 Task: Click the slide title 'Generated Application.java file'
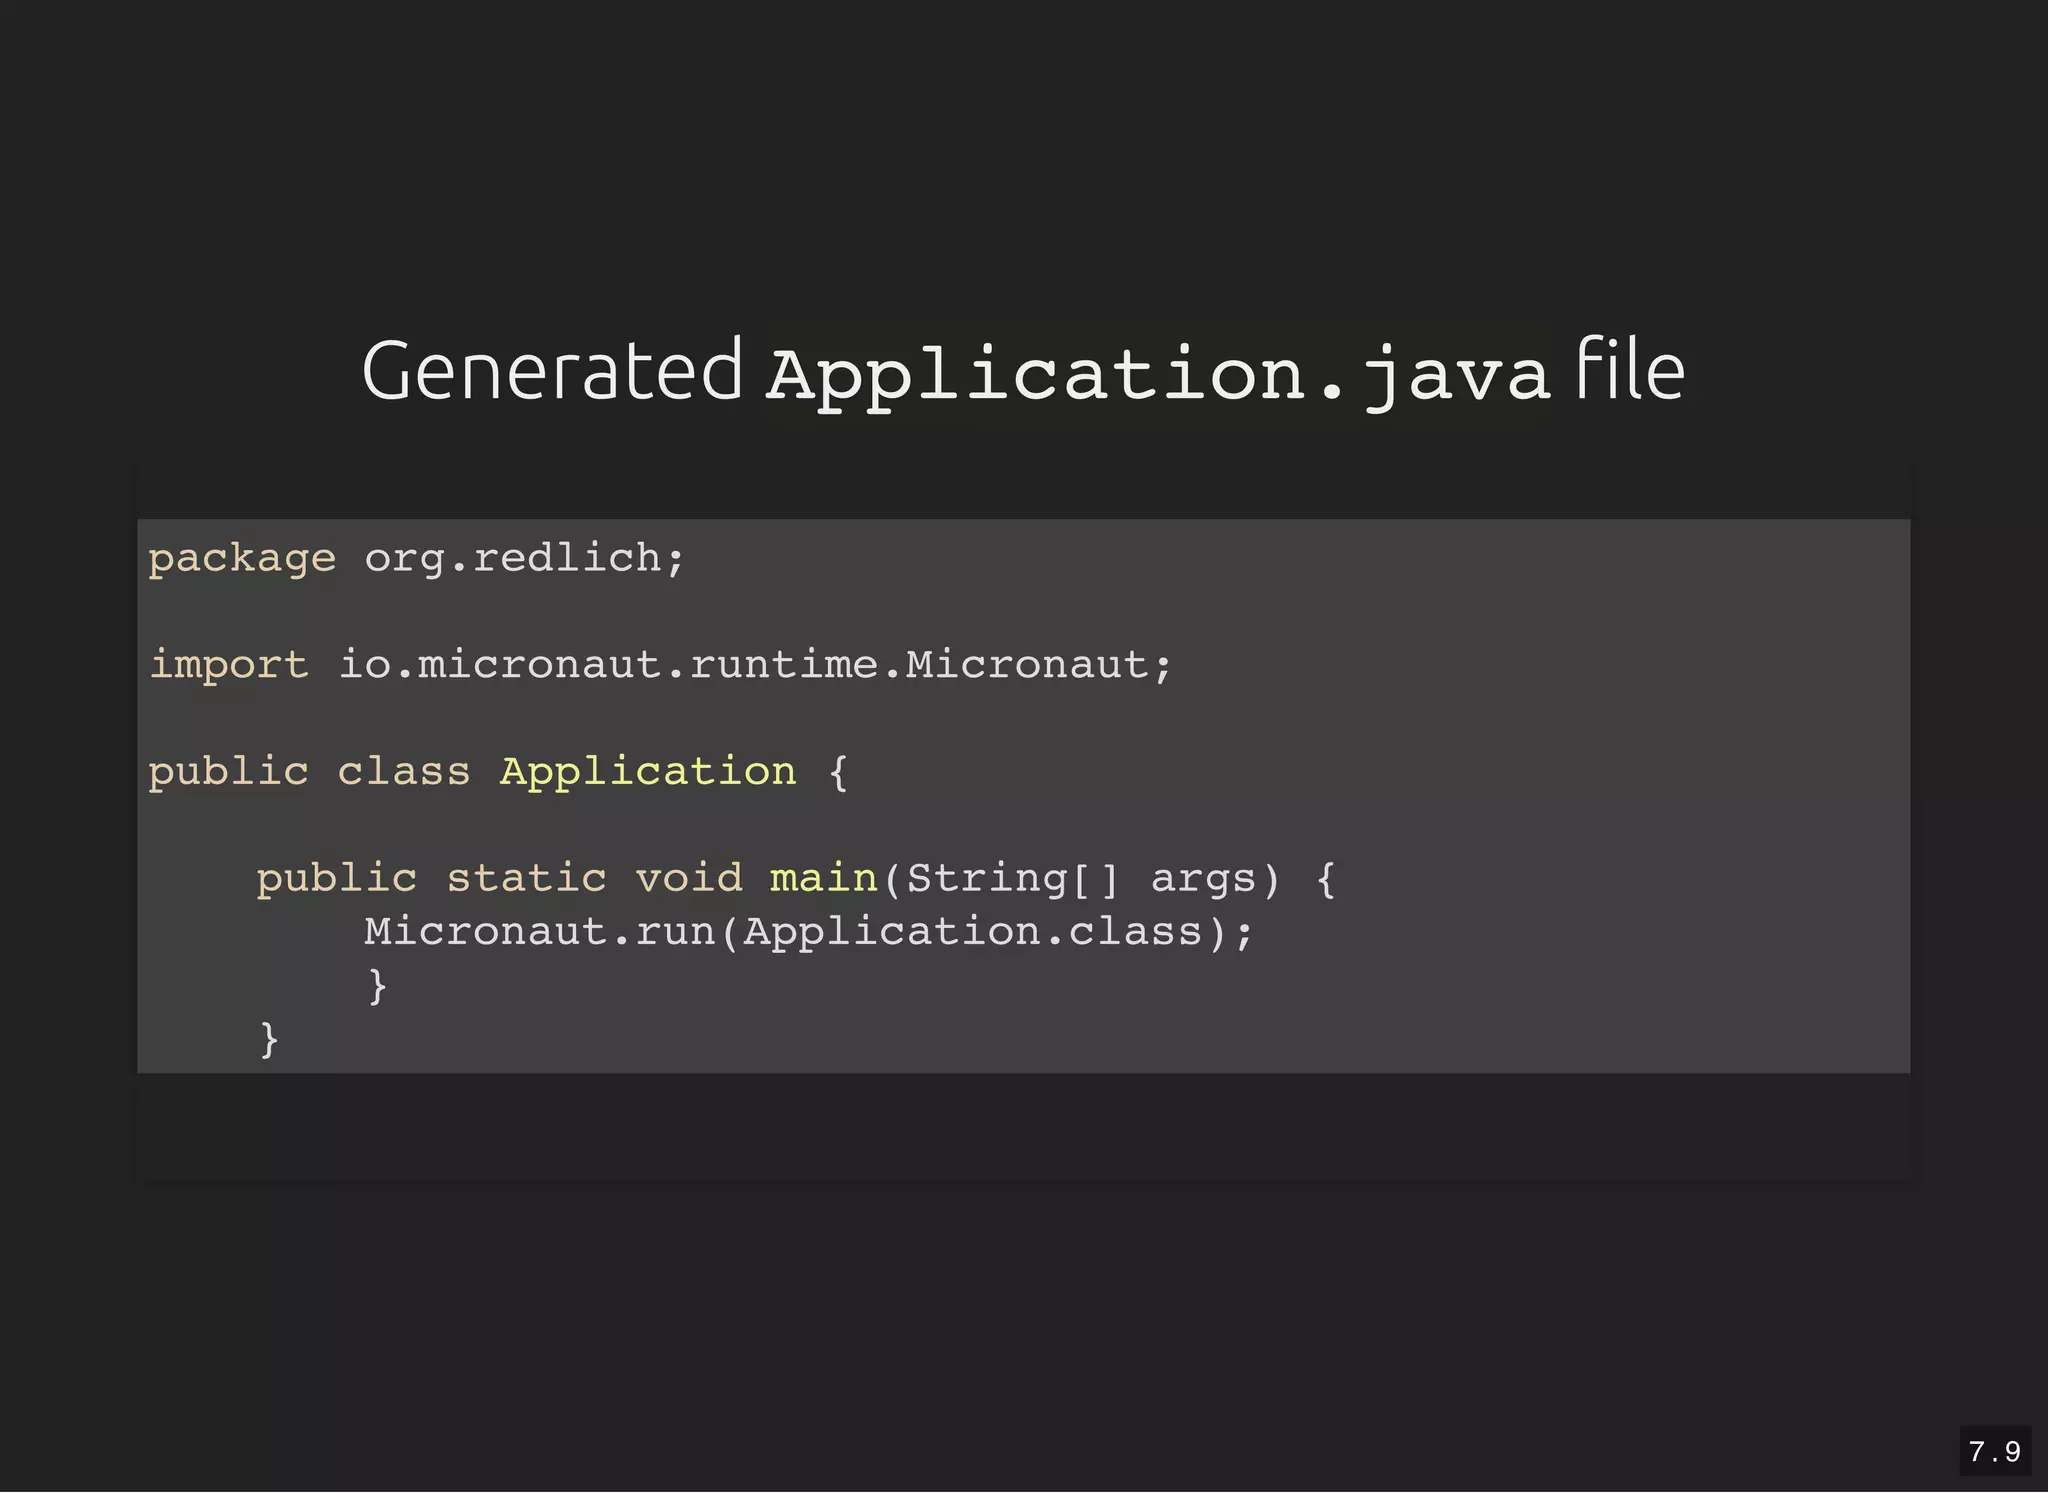[1023, 372]
